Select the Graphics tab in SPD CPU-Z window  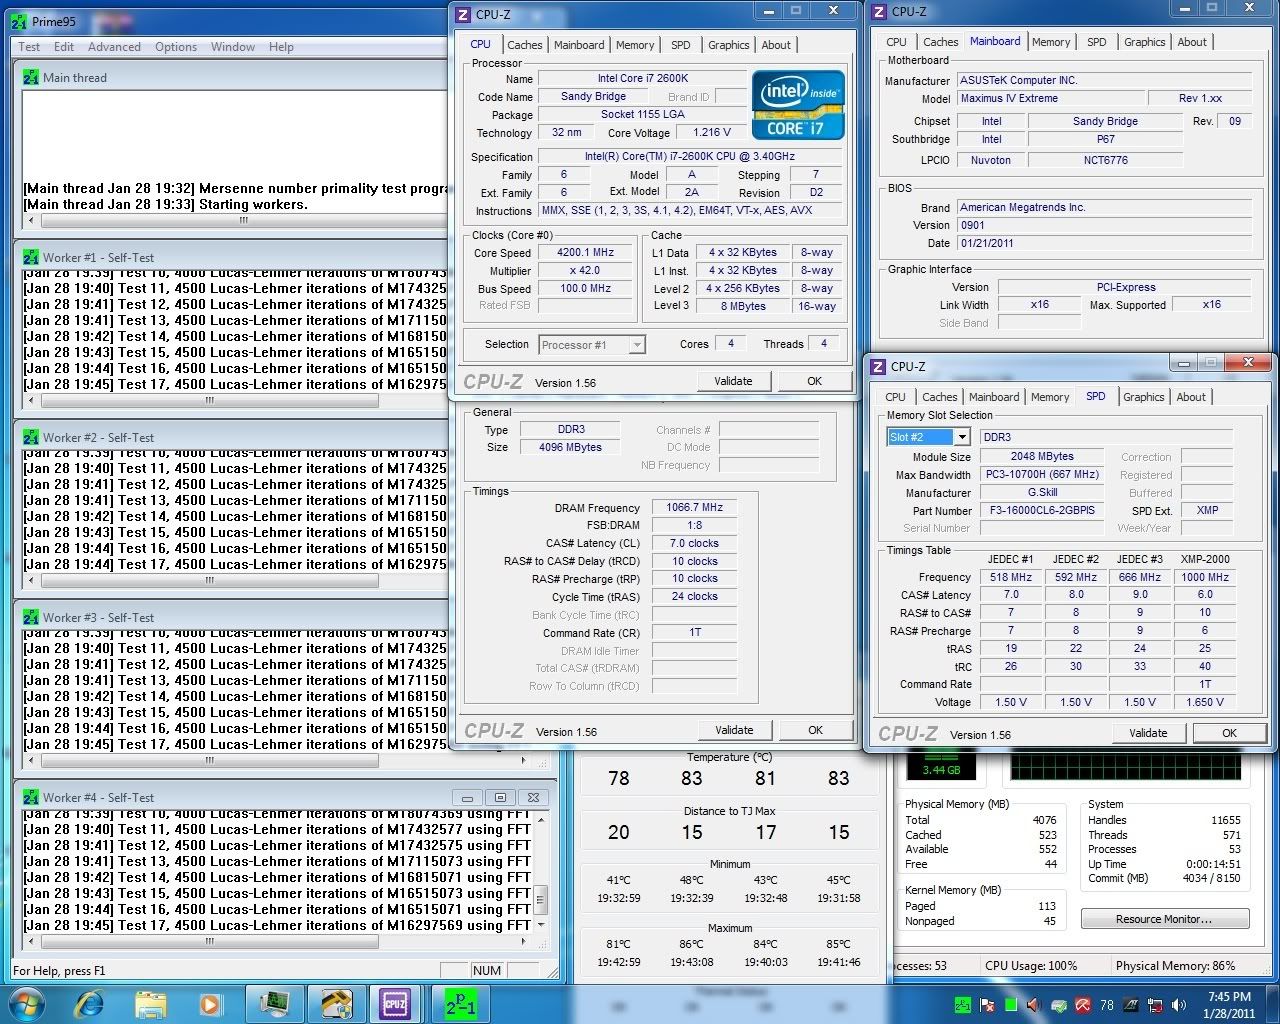pyautogui.click(x=1143, y=397)
